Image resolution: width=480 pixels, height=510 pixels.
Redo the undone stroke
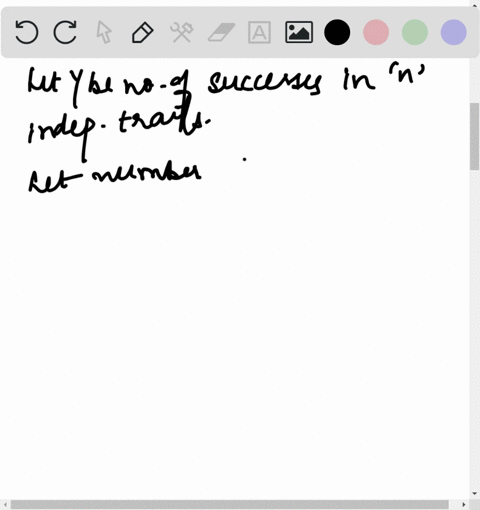(x=65, y=32)
